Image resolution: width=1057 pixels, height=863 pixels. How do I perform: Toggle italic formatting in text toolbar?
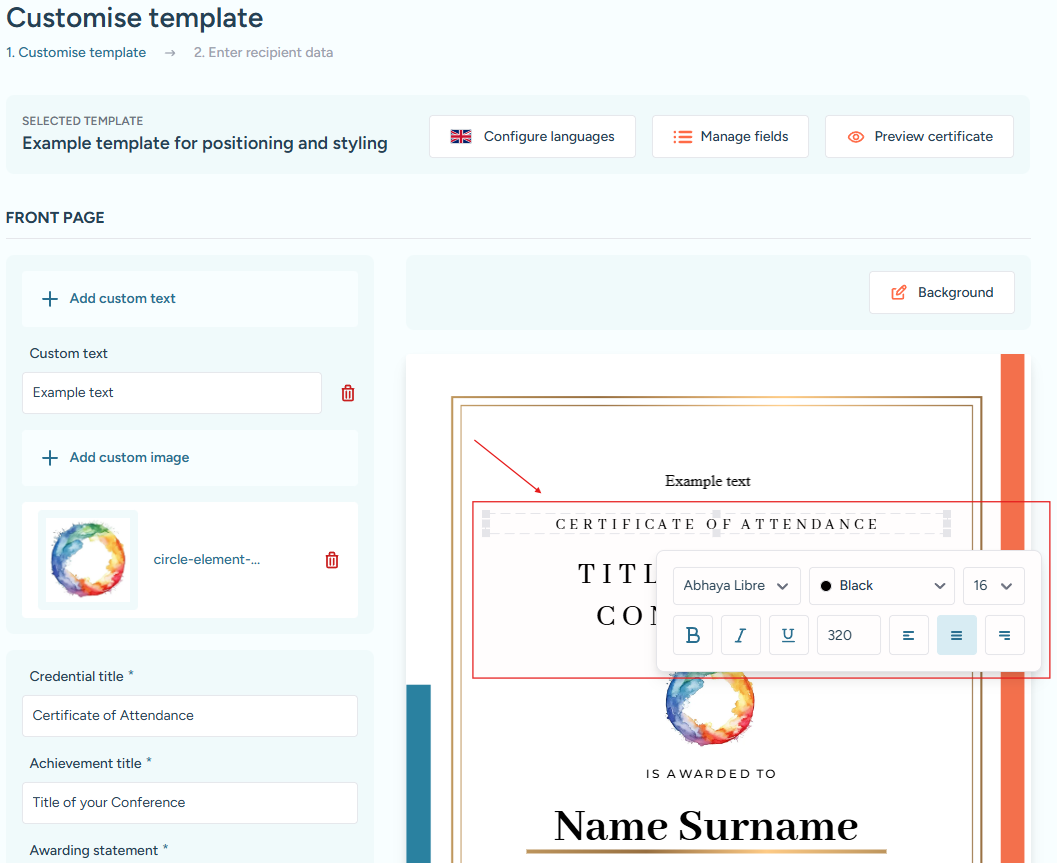click(741, 635)
